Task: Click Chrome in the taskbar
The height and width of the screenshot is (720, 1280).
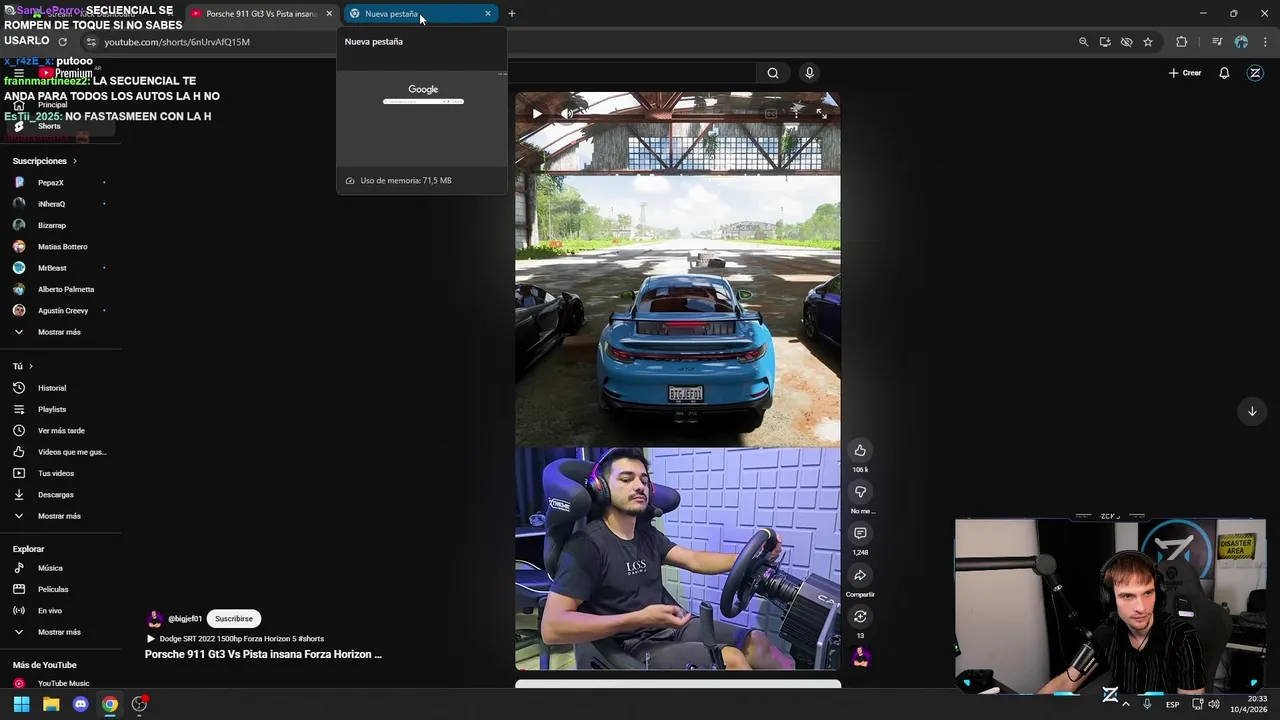Action: 110,704
